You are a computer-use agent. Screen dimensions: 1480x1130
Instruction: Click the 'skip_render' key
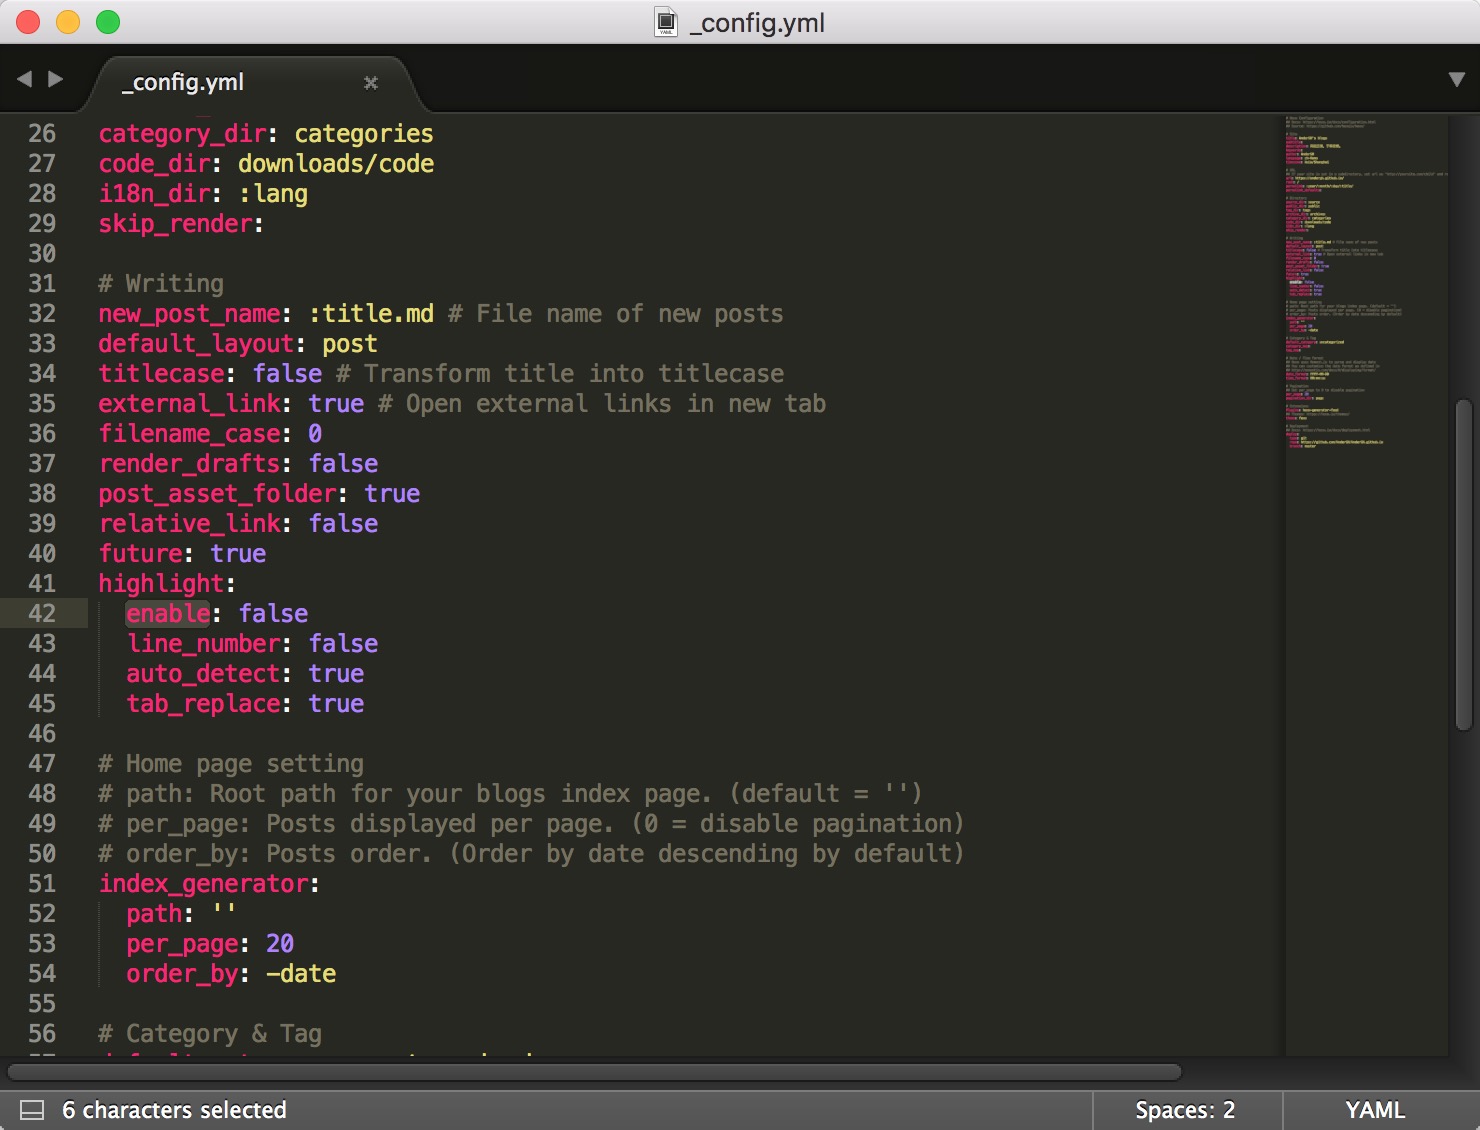[x=175, y=223]
